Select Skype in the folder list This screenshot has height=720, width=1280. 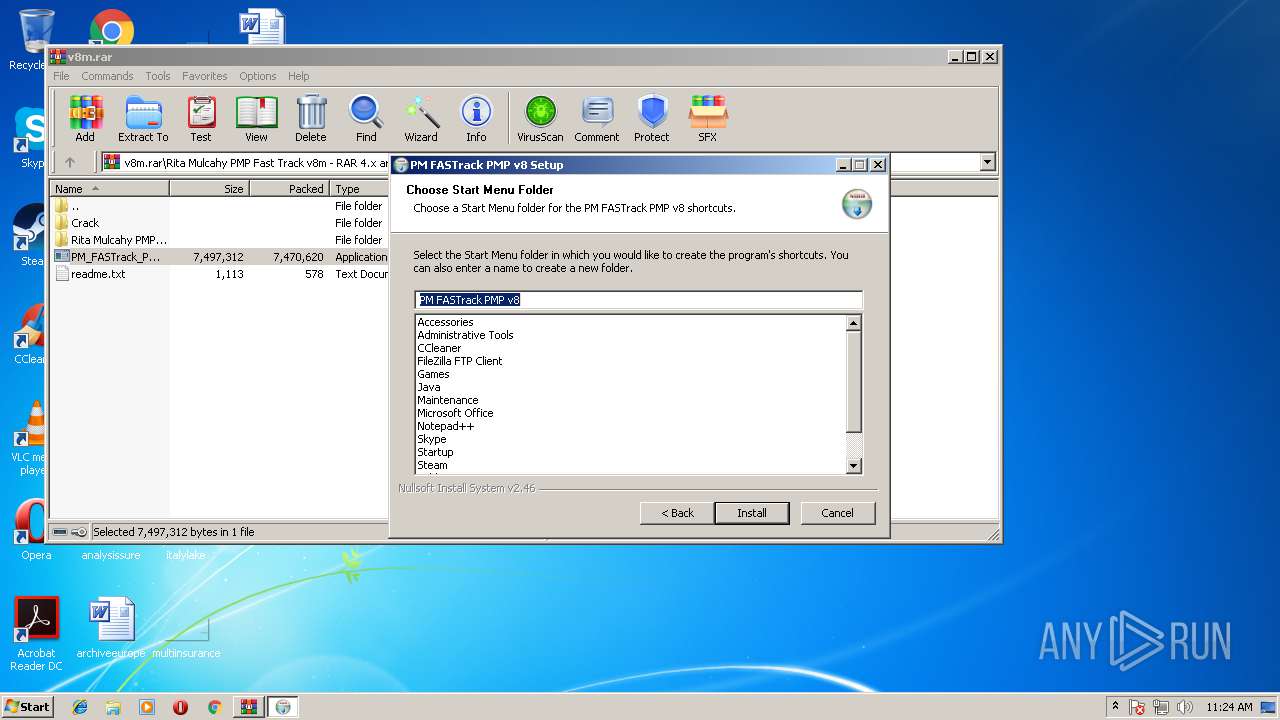tap(431, 439)
